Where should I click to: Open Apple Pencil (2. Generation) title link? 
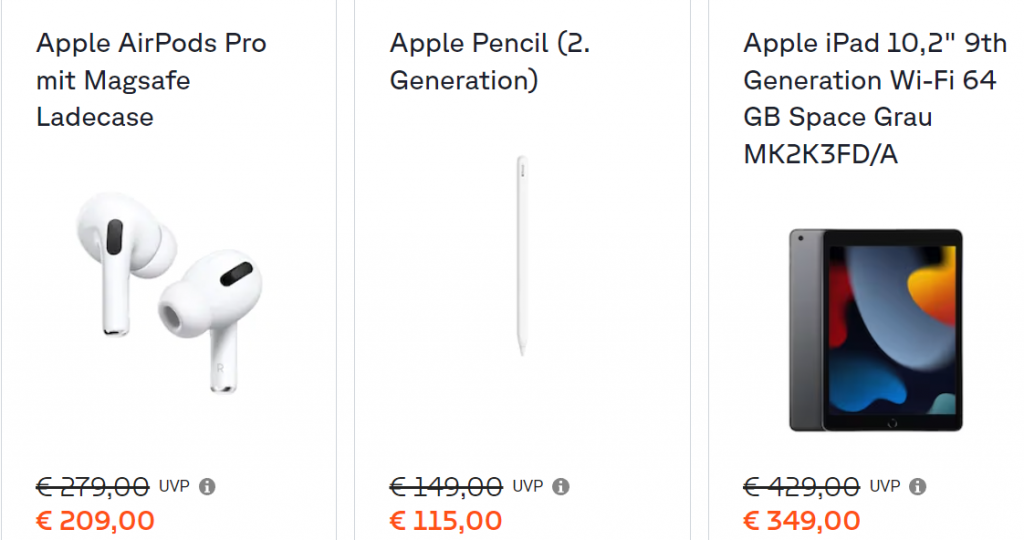click(x=490, y=61)
